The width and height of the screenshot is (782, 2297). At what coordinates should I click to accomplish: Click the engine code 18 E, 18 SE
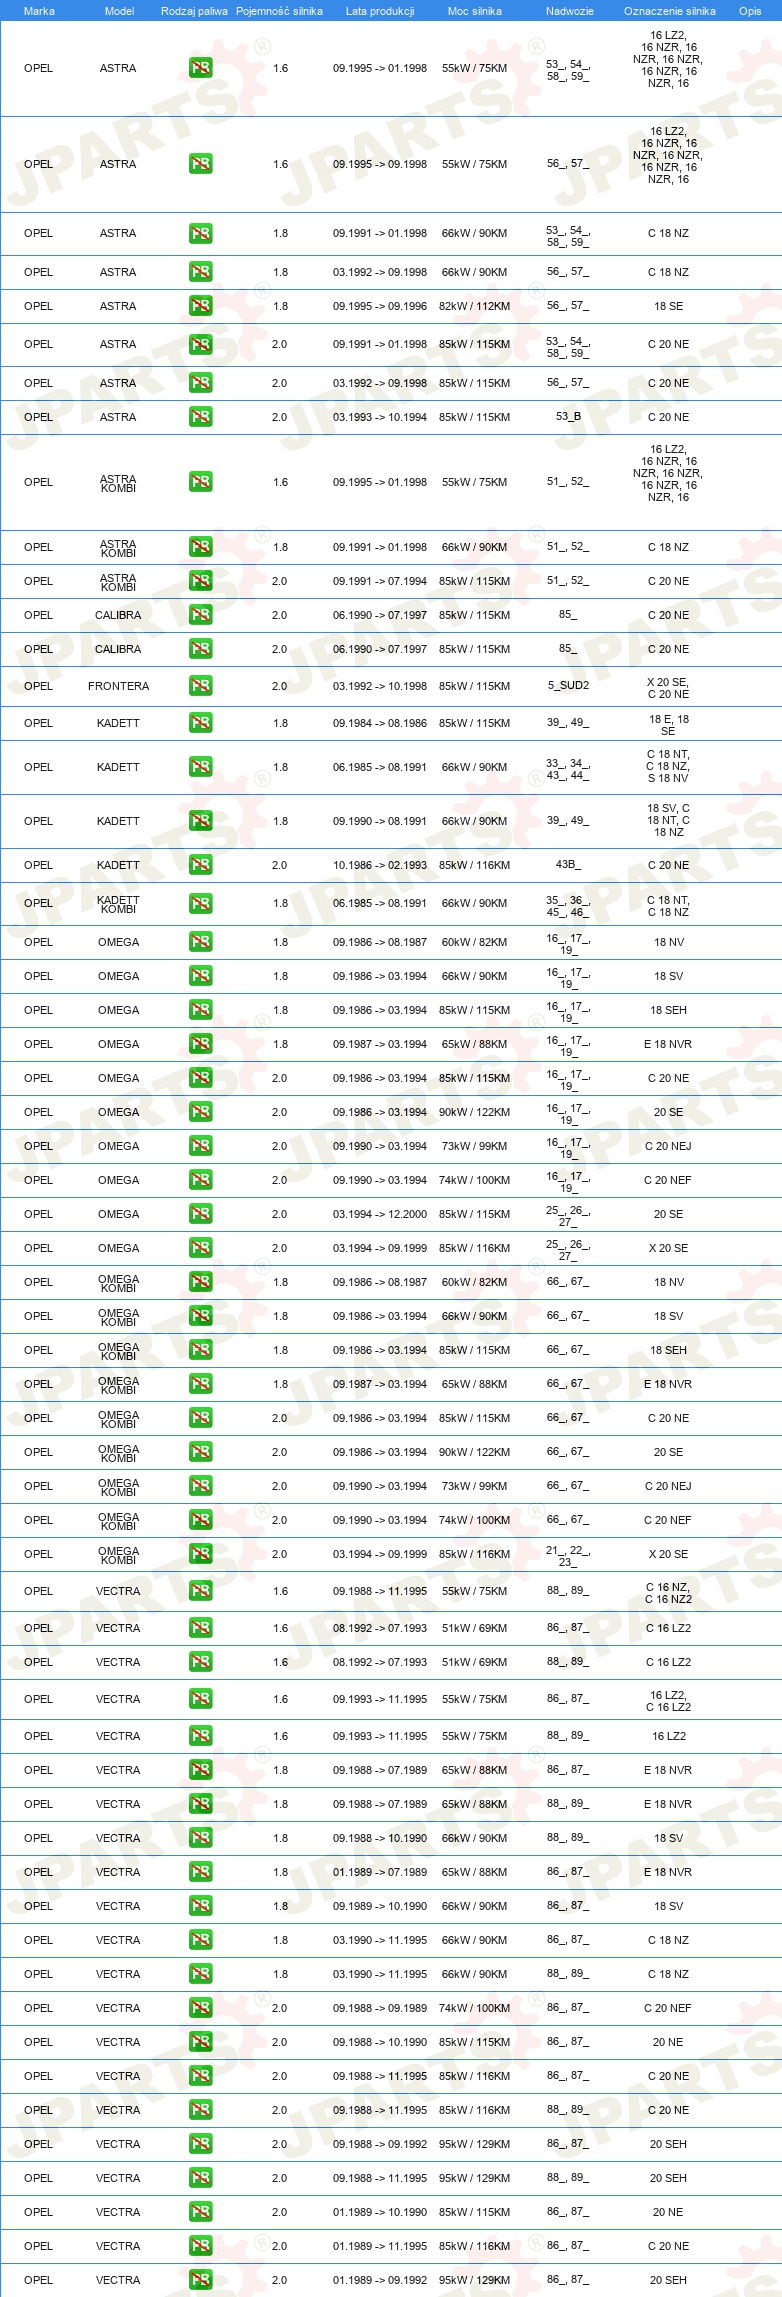click(668, 725)
